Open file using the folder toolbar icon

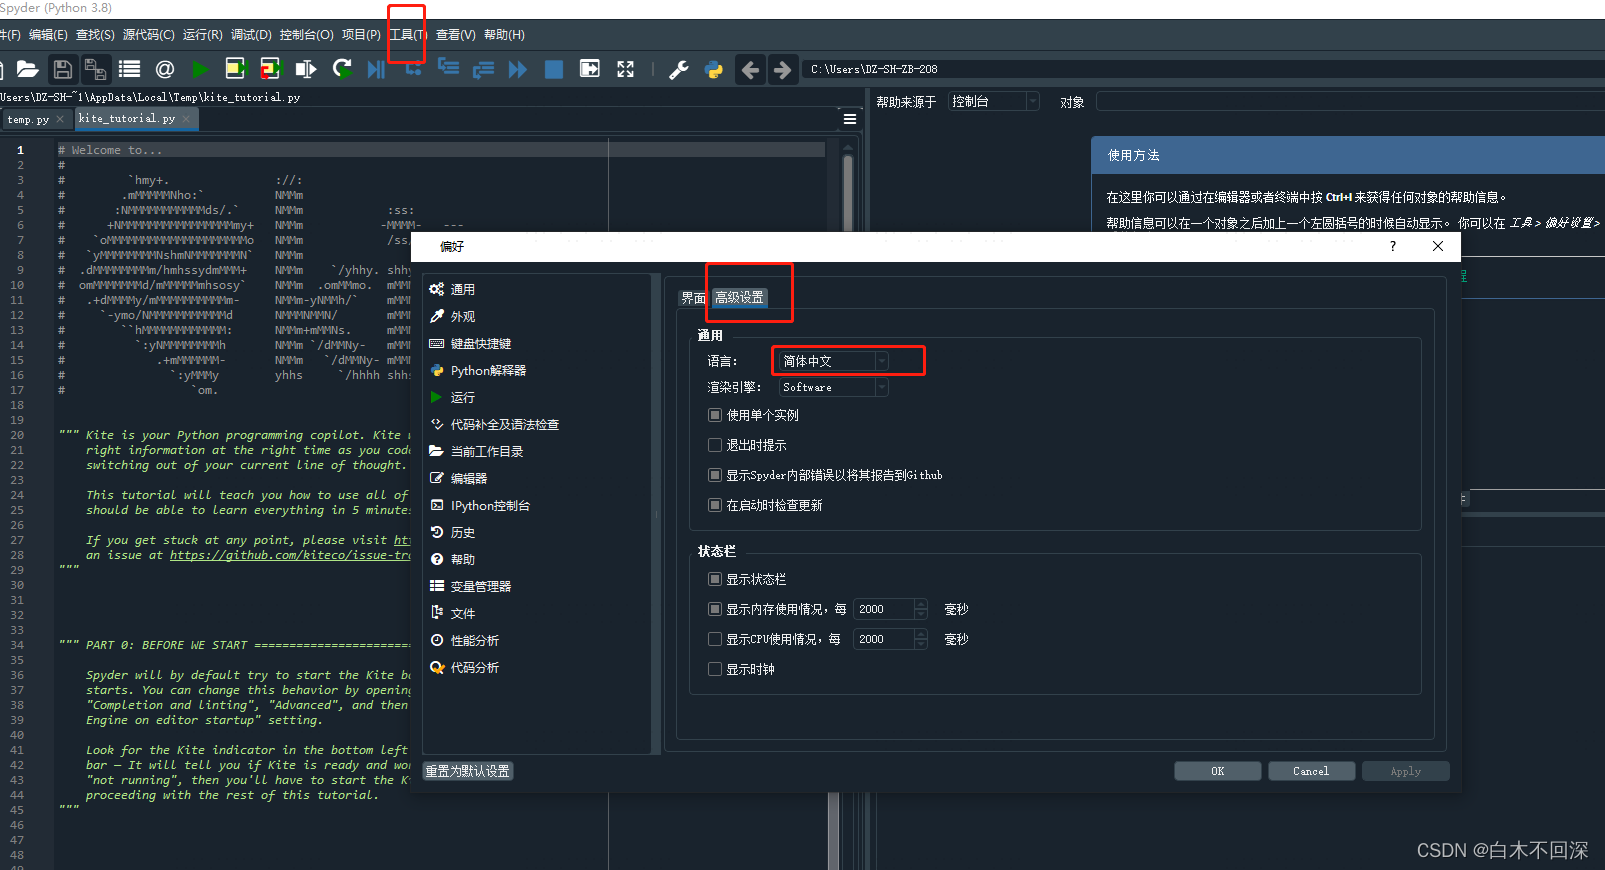(27, 69)
